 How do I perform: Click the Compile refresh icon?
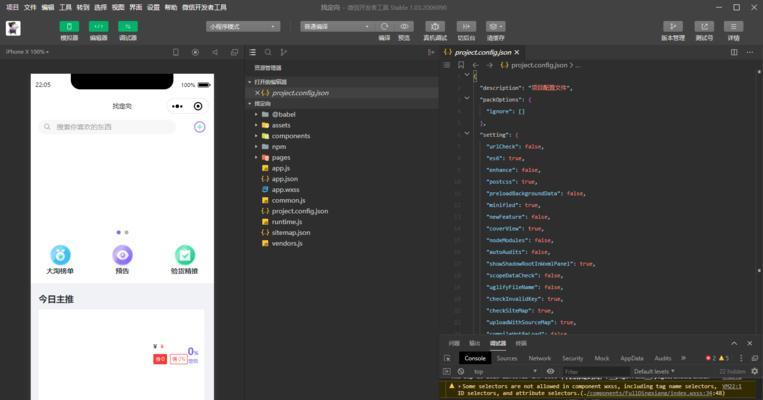tap(384, 26)
